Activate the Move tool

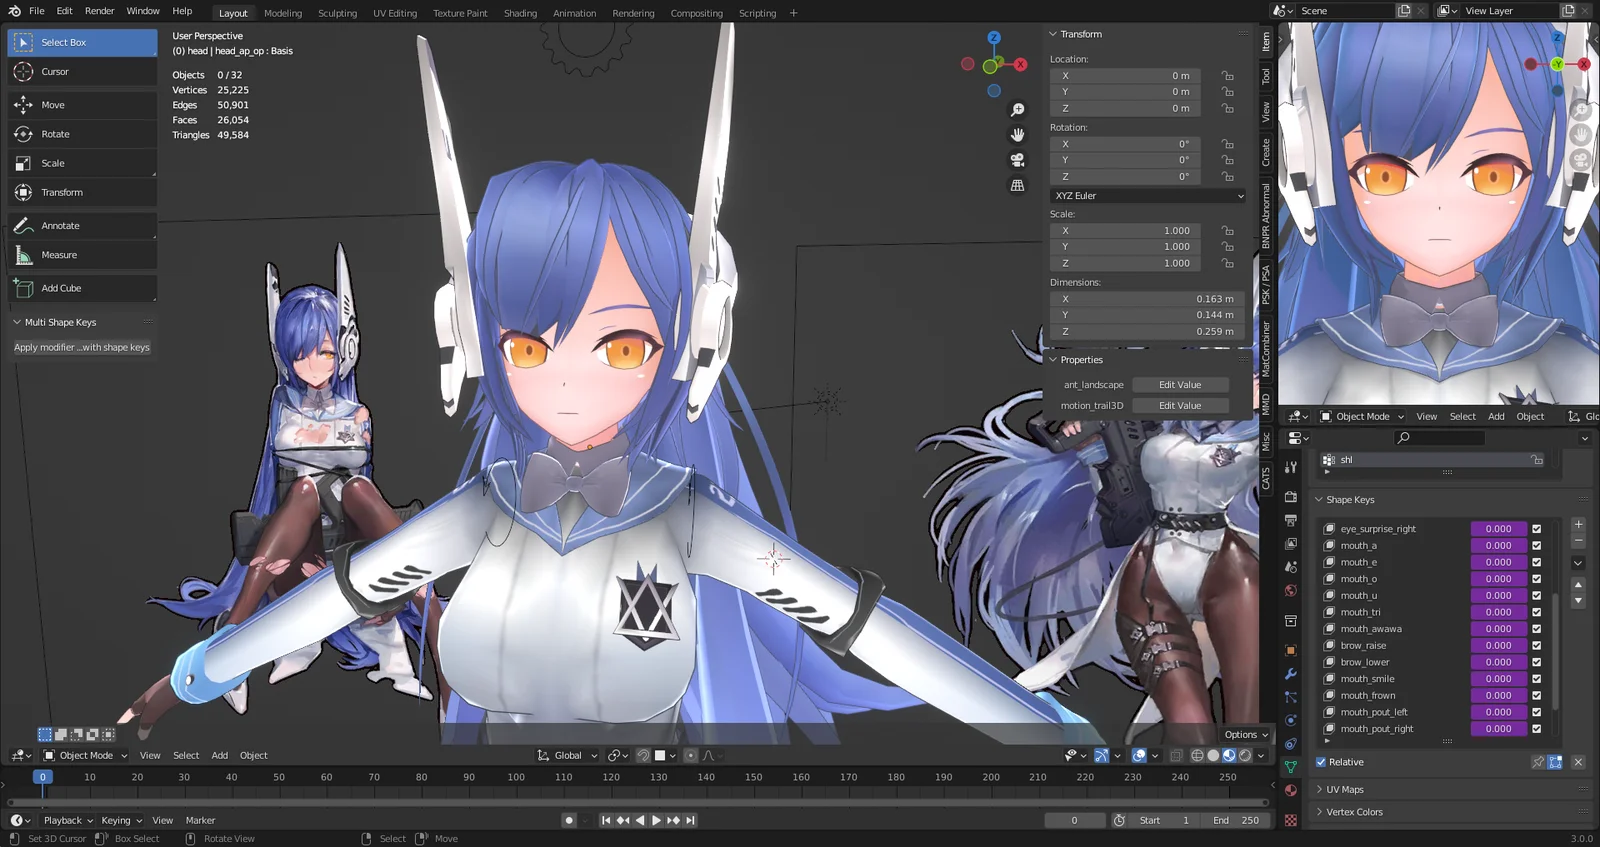tap(82, 105)
